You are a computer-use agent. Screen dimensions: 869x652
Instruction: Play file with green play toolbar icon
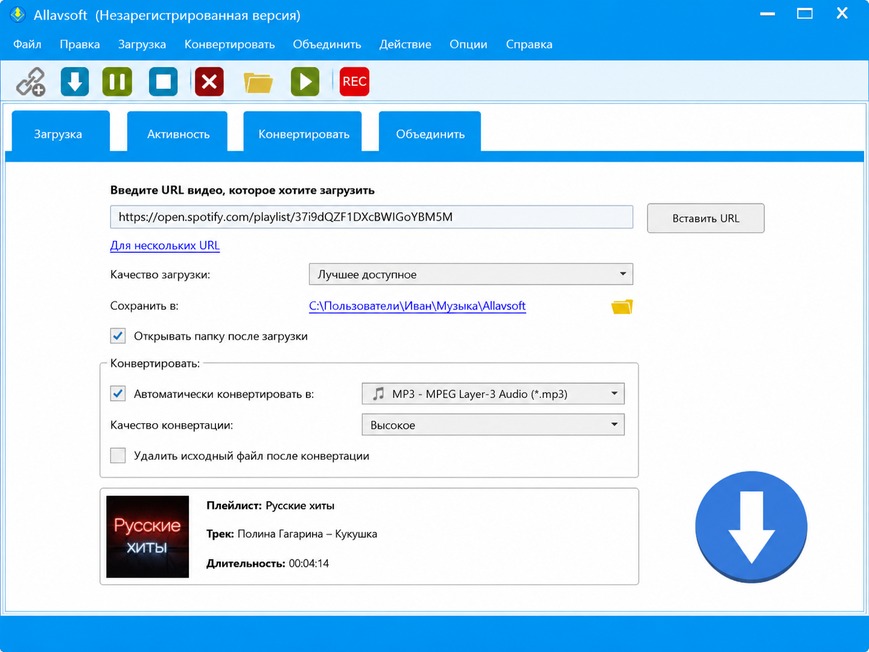[x=305, y=82]
